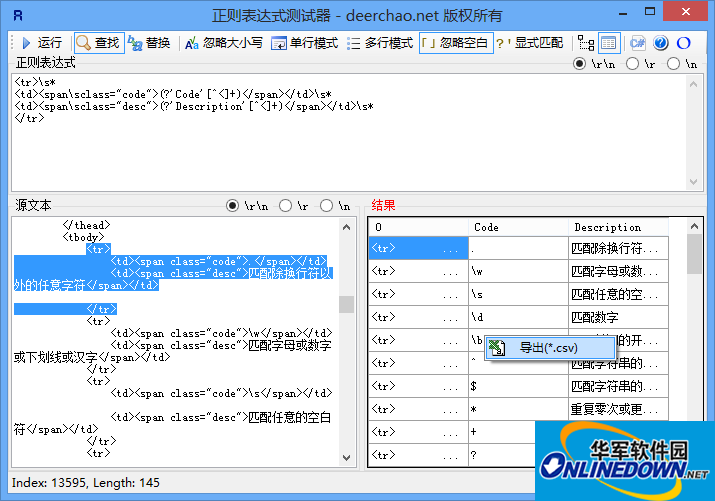Click description cell '重复零次或更...'

pos(618,409)
